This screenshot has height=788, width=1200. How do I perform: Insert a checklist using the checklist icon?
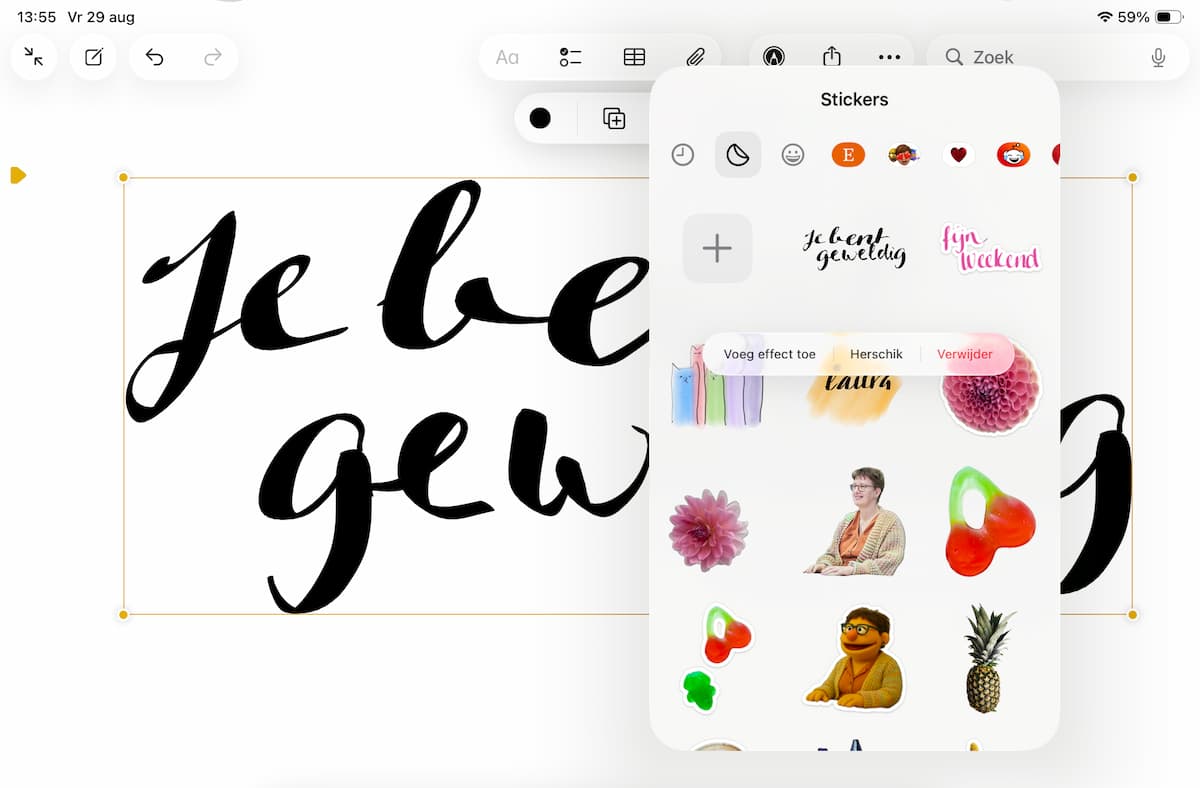point(570,57)
